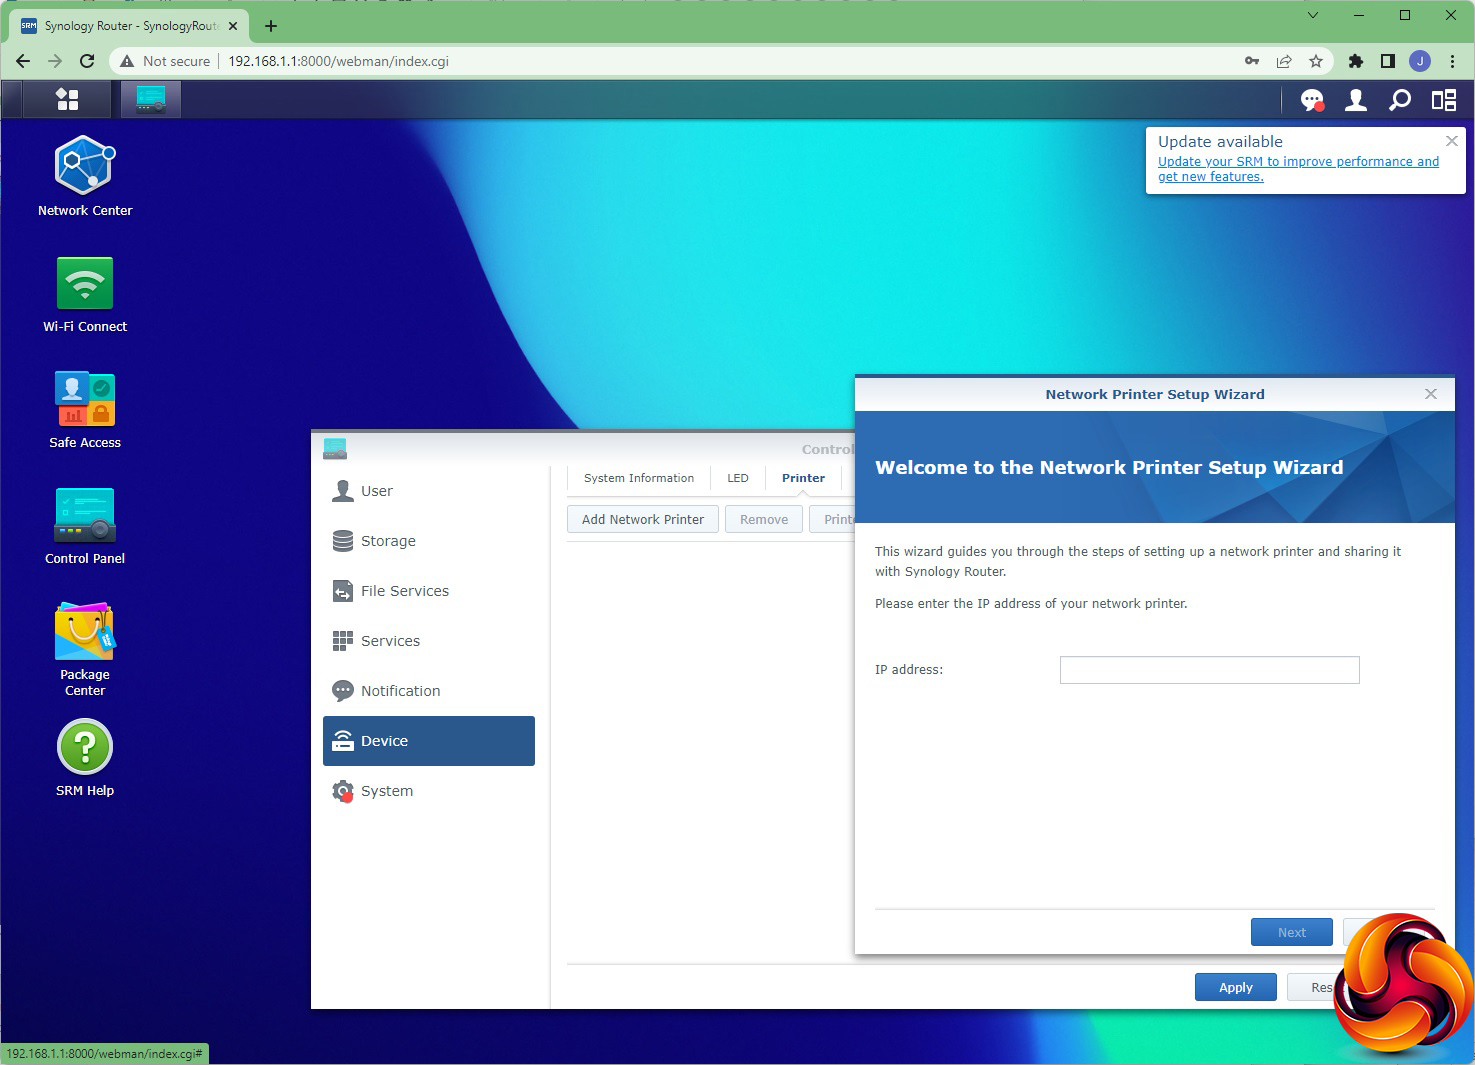
Task: Switch to the LED tab
Action: tap(738, 478)
